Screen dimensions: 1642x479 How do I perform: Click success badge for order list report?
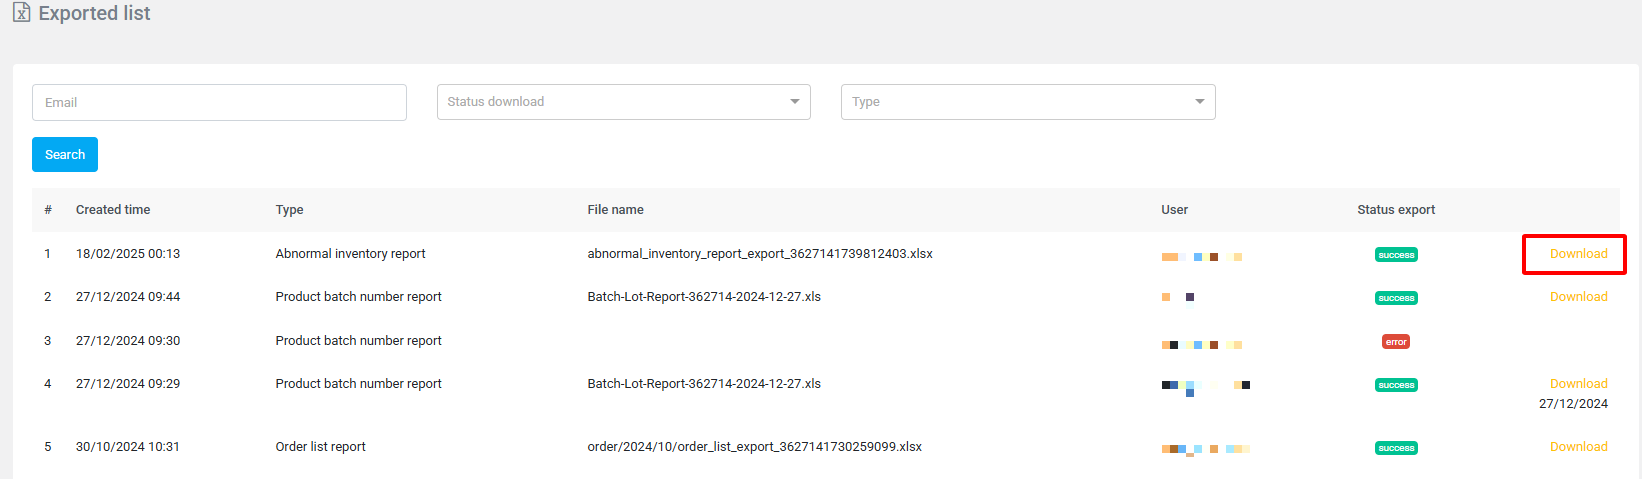pos(1395,448)
